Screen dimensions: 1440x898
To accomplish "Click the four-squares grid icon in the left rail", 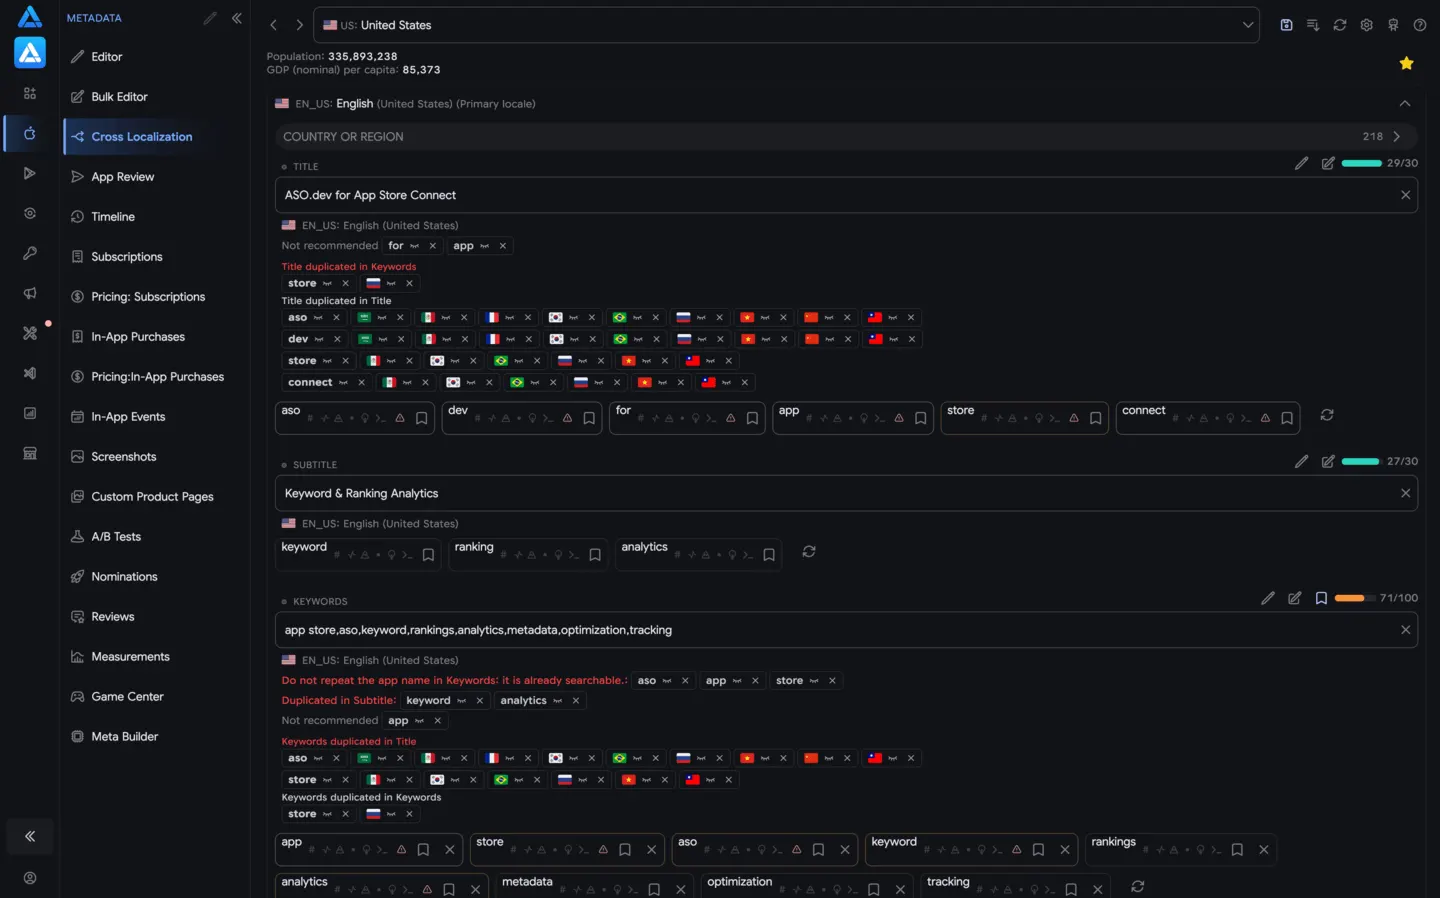I will pyautogui.click(x=30, y=93).
